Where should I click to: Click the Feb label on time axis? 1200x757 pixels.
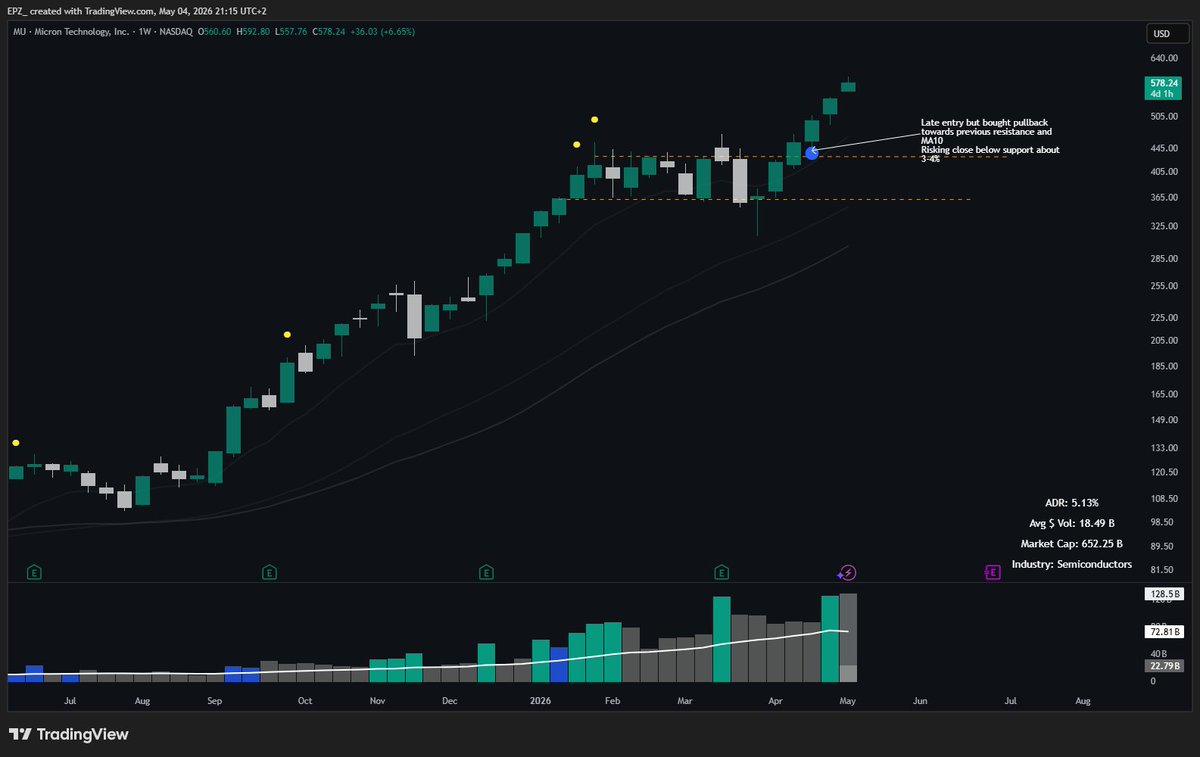(x=613, y=702)
